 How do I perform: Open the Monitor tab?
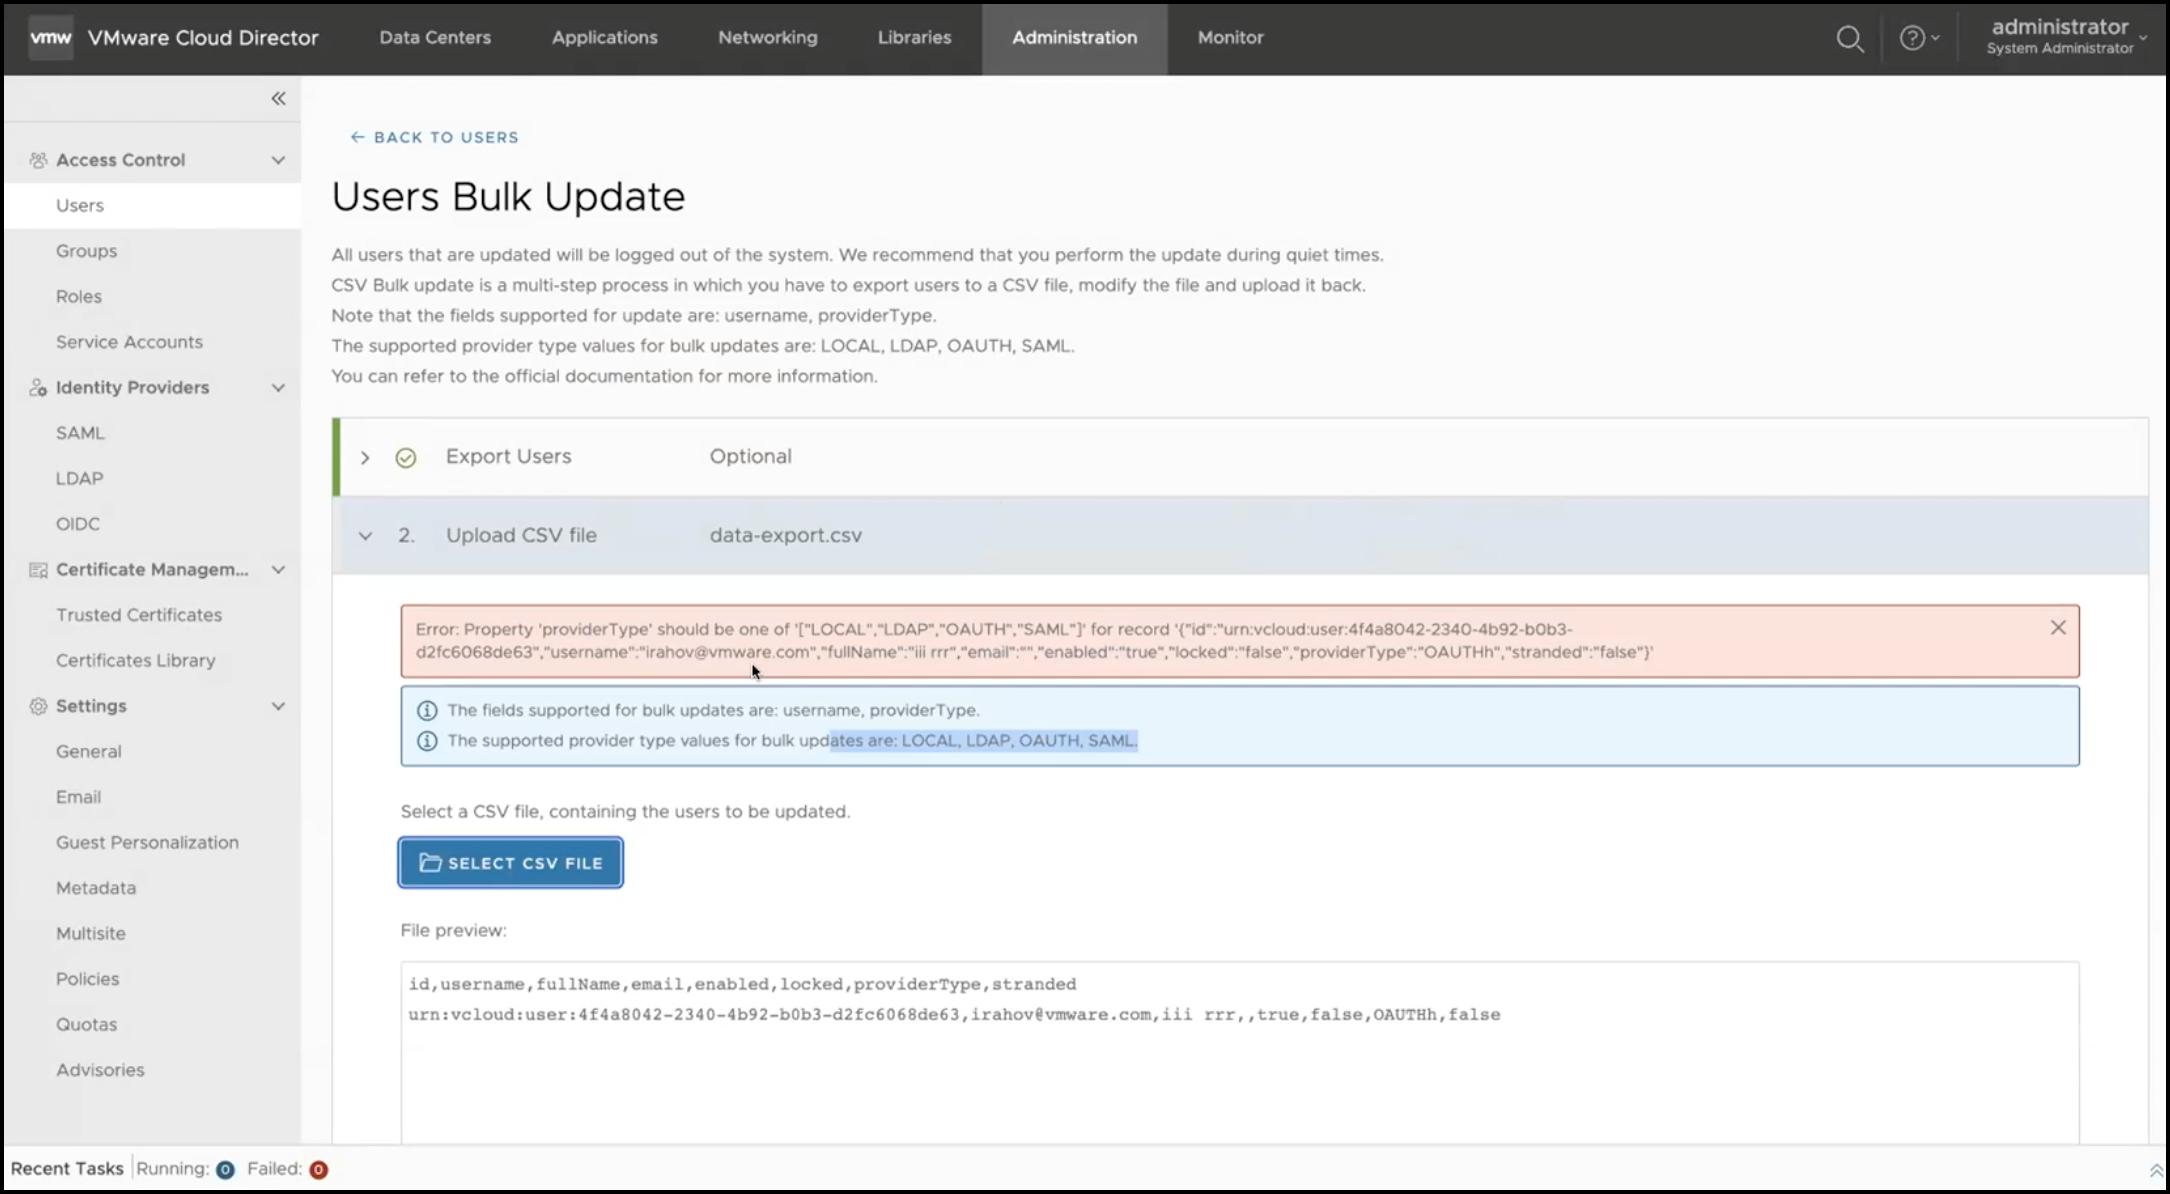[1230, 38]
